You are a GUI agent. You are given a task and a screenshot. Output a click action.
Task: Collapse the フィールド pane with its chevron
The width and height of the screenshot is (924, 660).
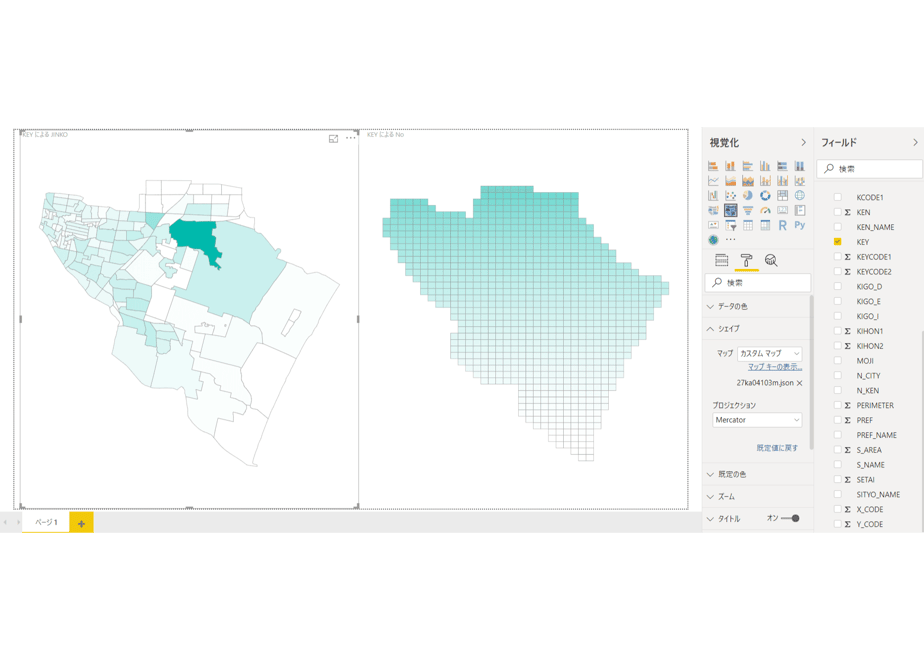click(915, 143)
